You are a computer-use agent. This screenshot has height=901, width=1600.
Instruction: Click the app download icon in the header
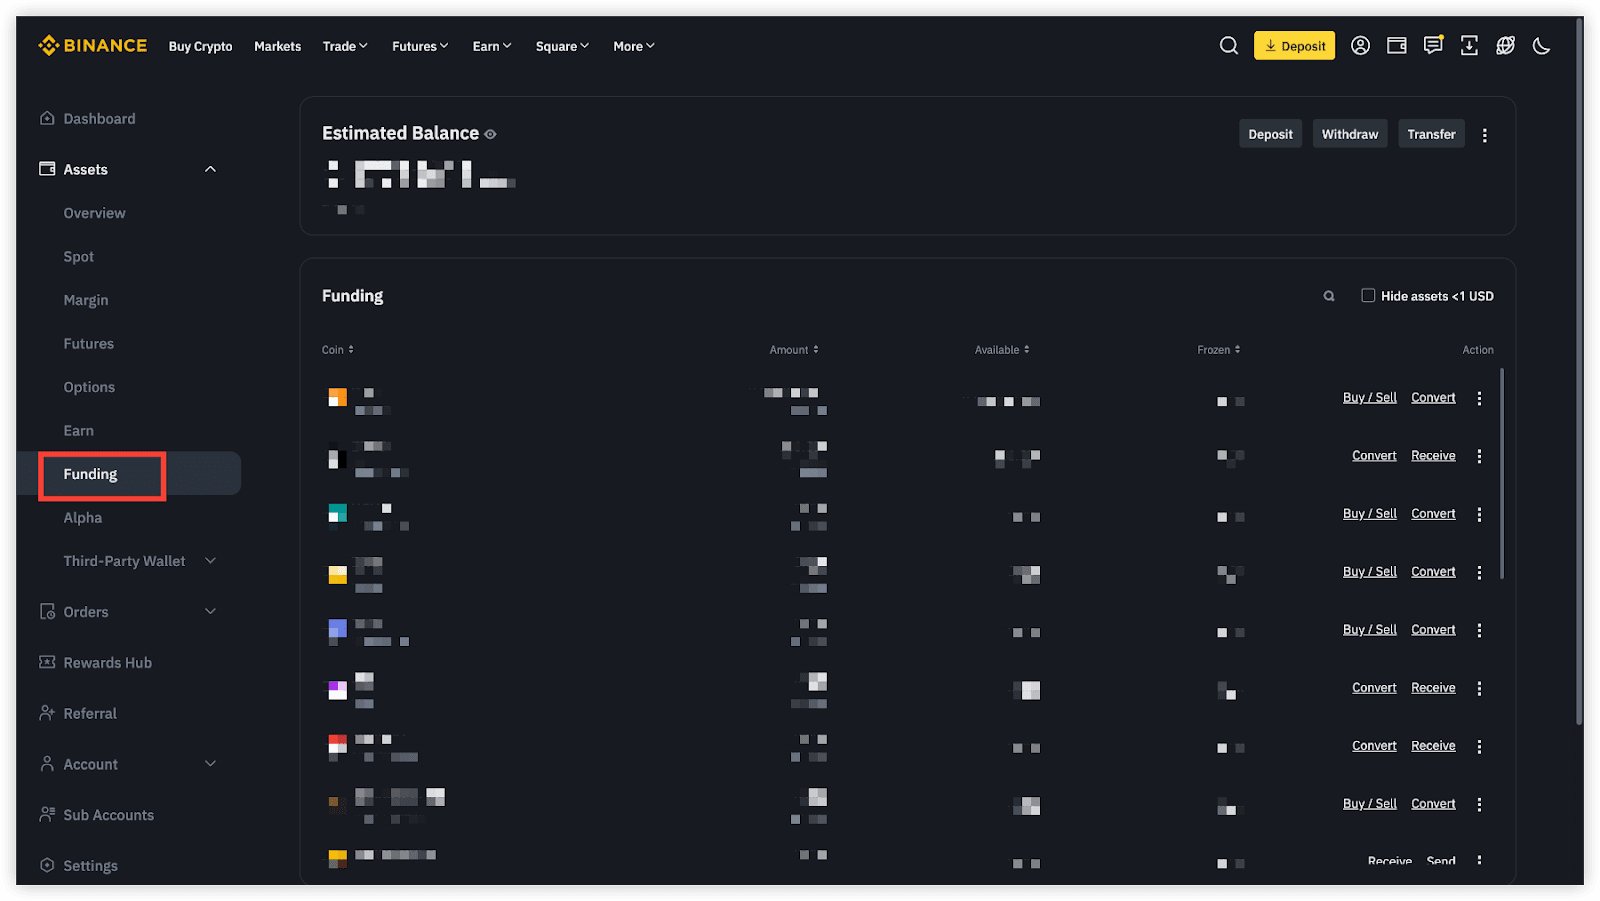[1469, 46]
